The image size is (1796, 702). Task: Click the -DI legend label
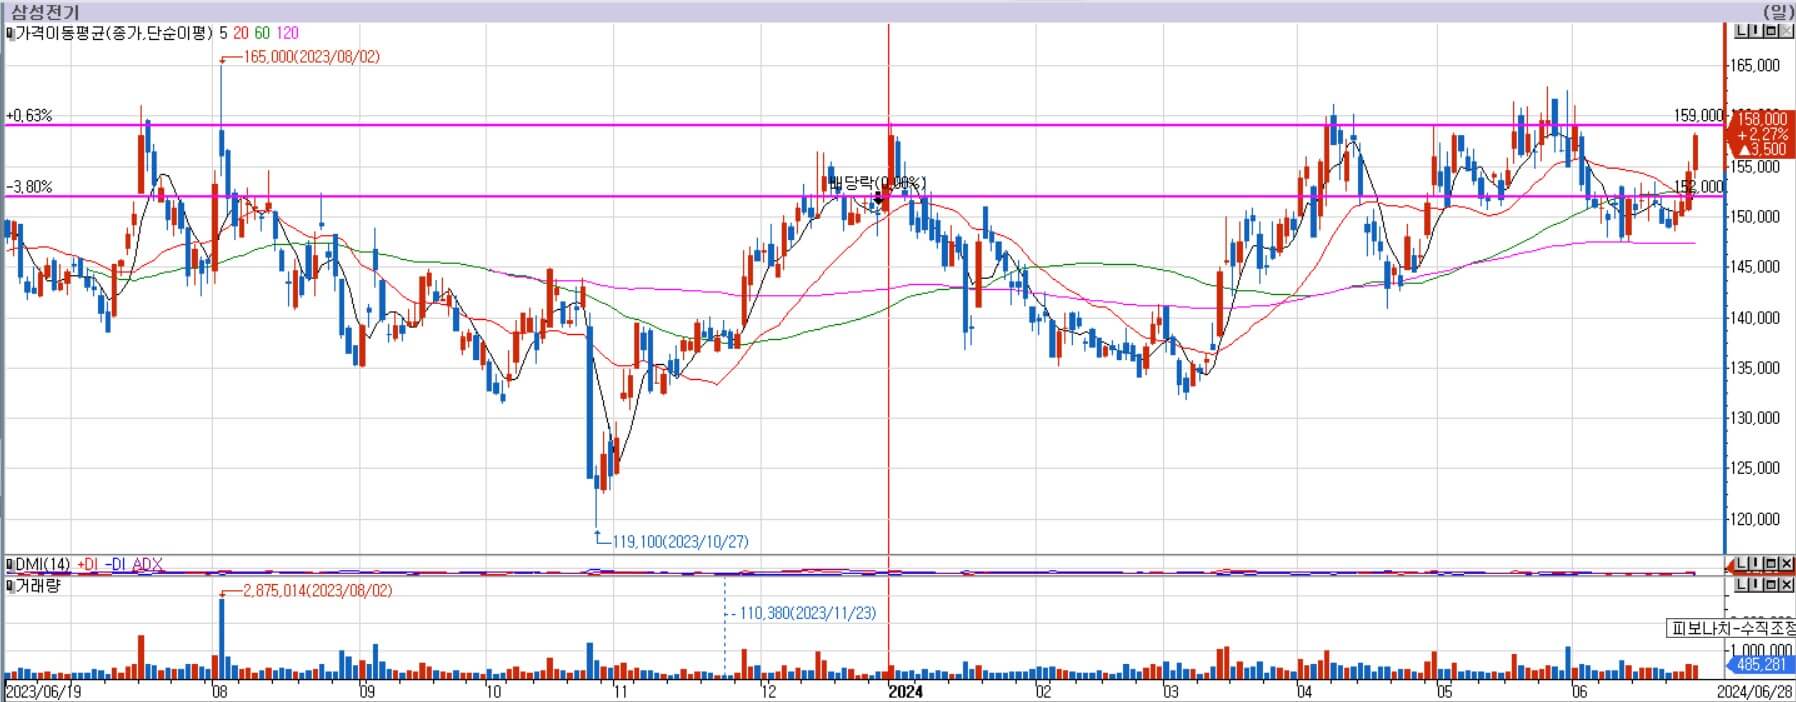115,565
